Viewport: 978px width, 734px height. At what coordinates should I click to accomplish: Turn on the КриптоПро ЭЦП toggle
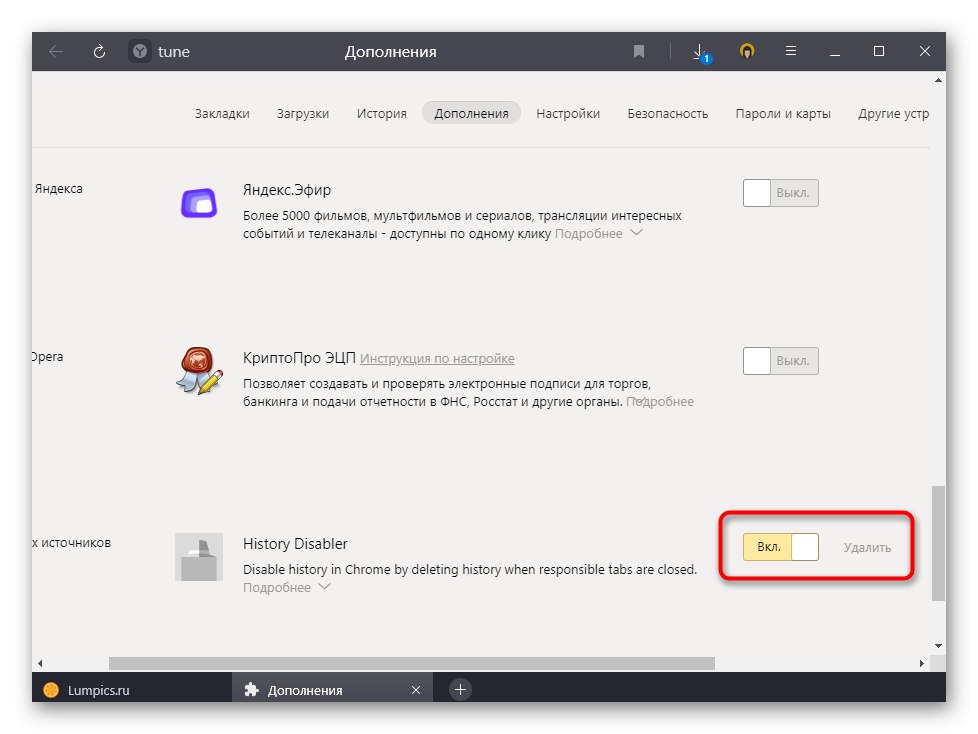(x=780, y=361)
